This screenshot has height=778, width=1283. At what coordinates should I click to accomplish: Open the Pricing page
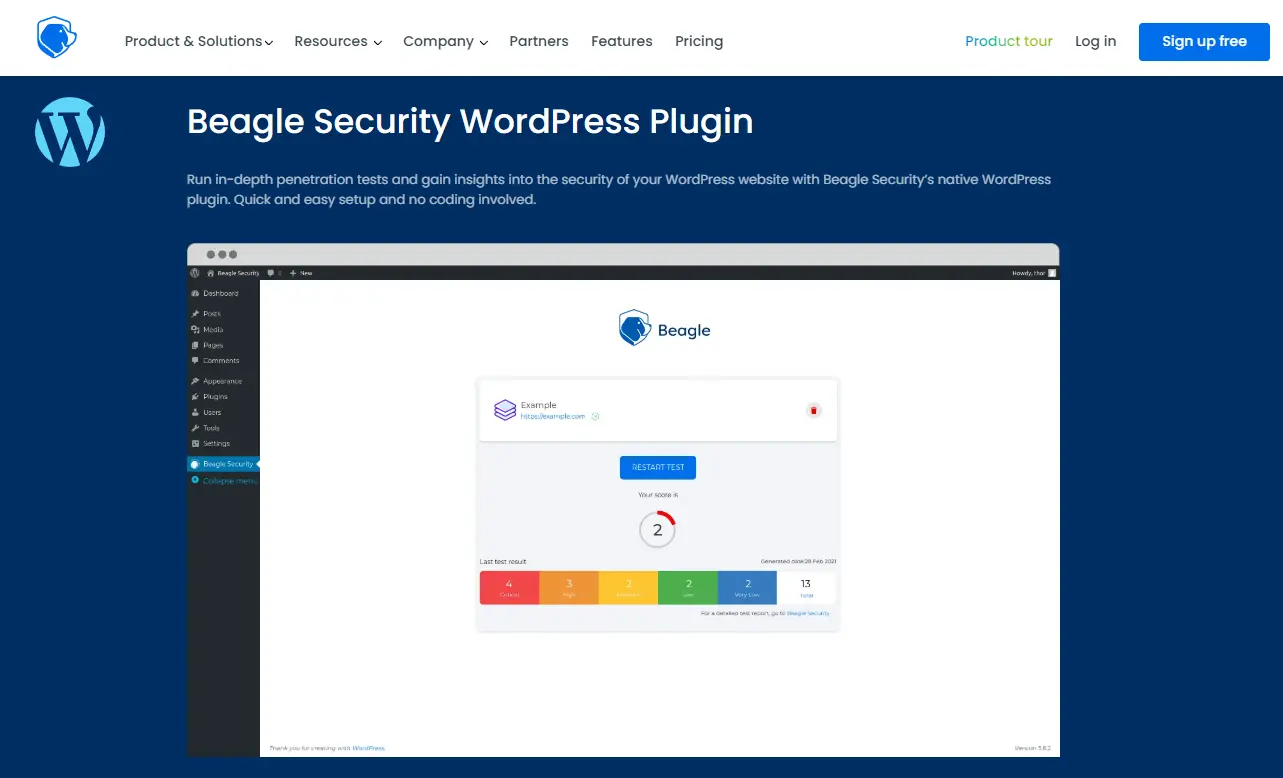click(x=699, y=41)
